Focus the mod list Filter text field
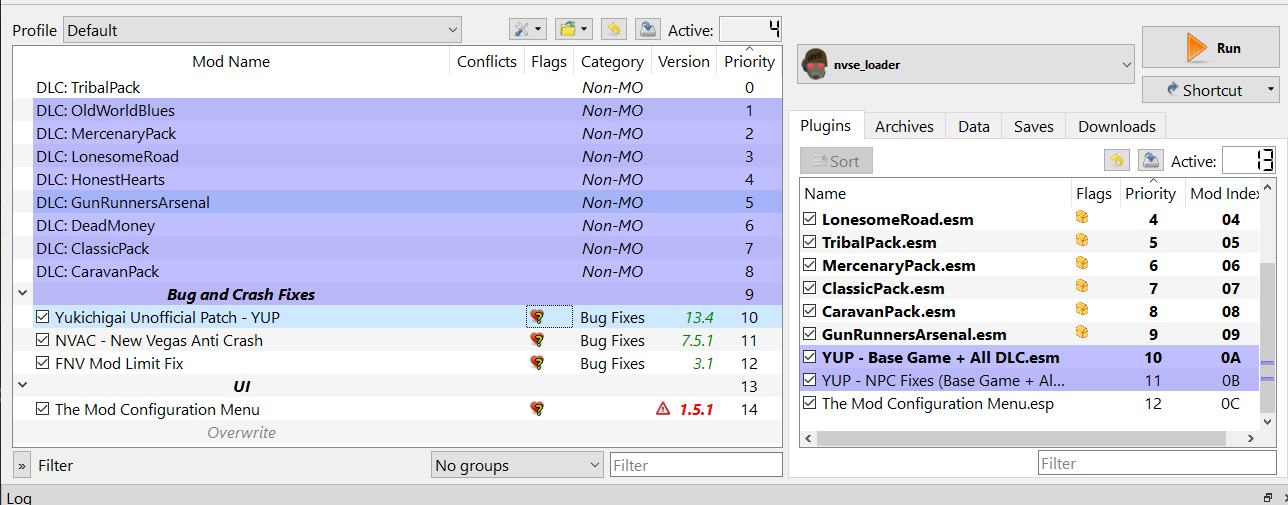The height and width of the screenshot is (505, 1288). tap(696, 465)
